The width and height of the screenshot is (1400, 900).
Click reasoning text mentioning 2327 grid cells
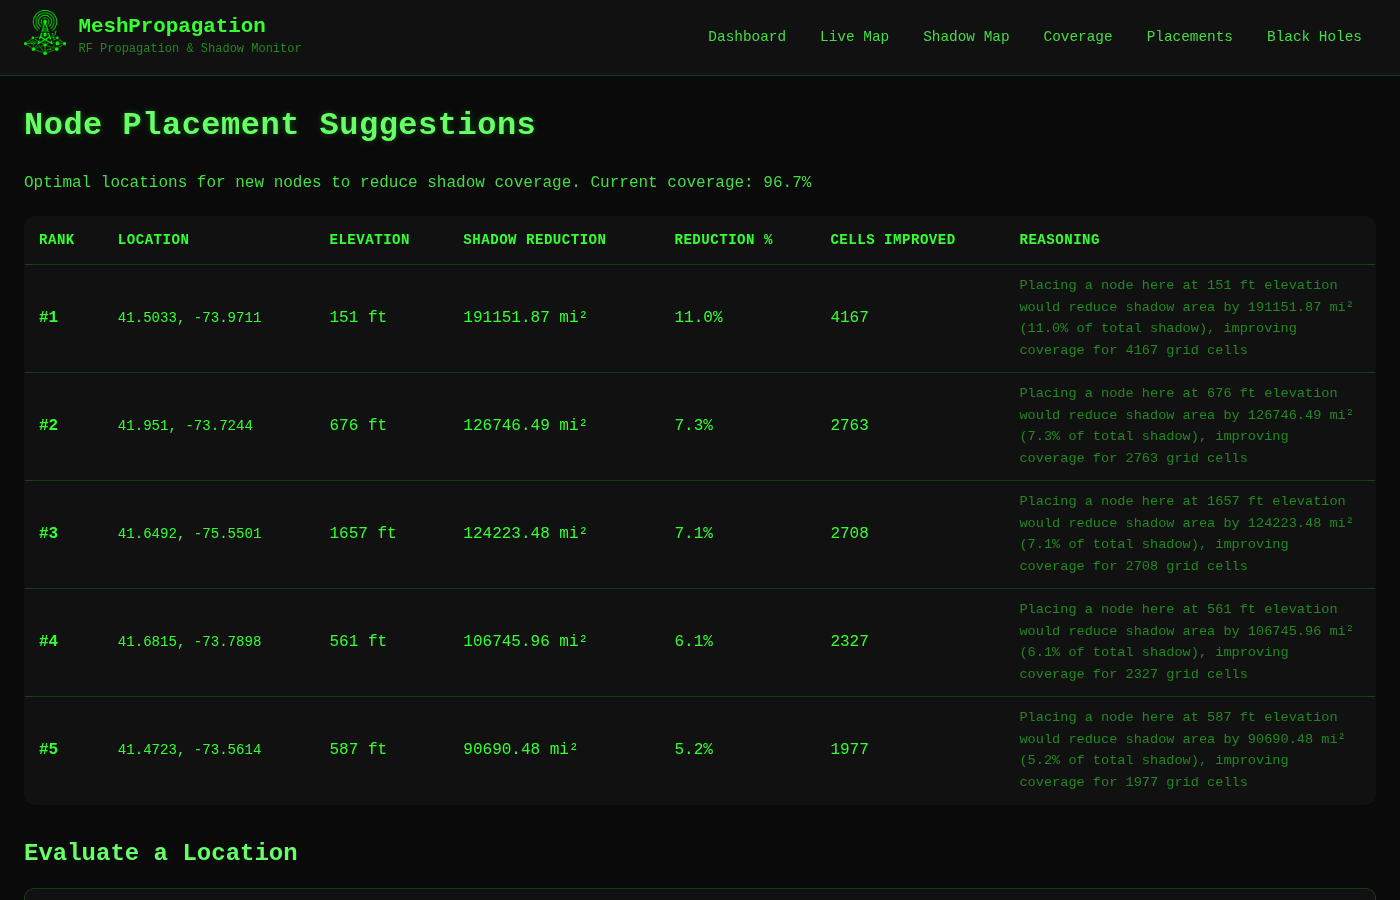(1186, 642)
